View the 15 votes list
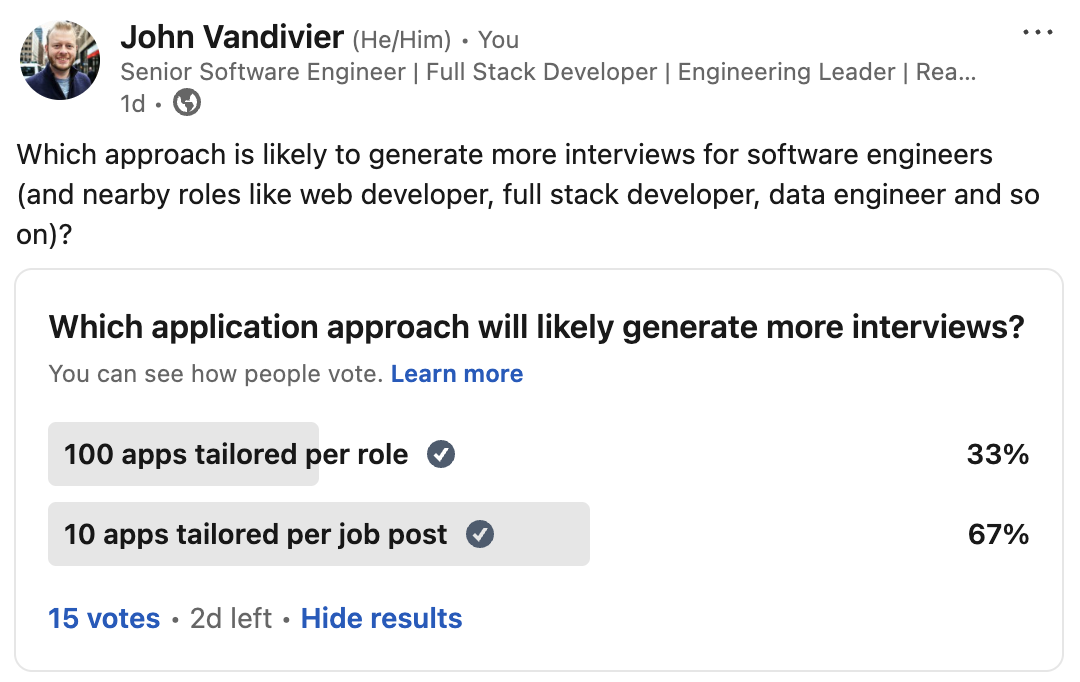Viewport: 1080px width, 682px height. (104, 618)
